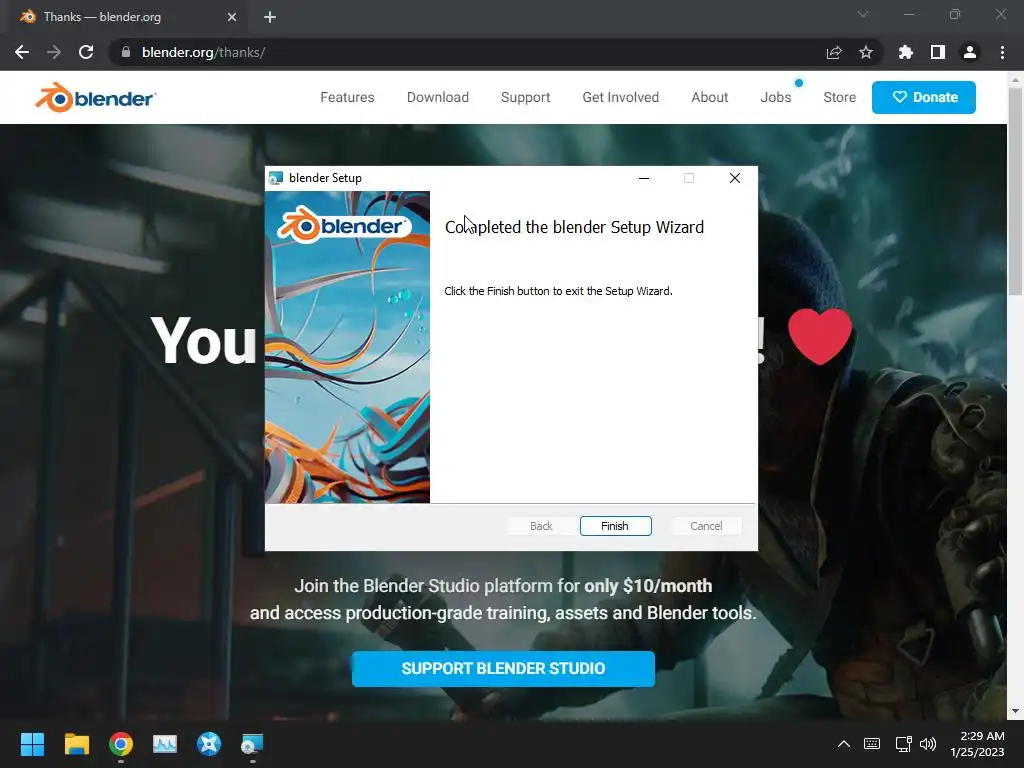
Task: Click the Chrome taskbar icon
Action: 121,744
